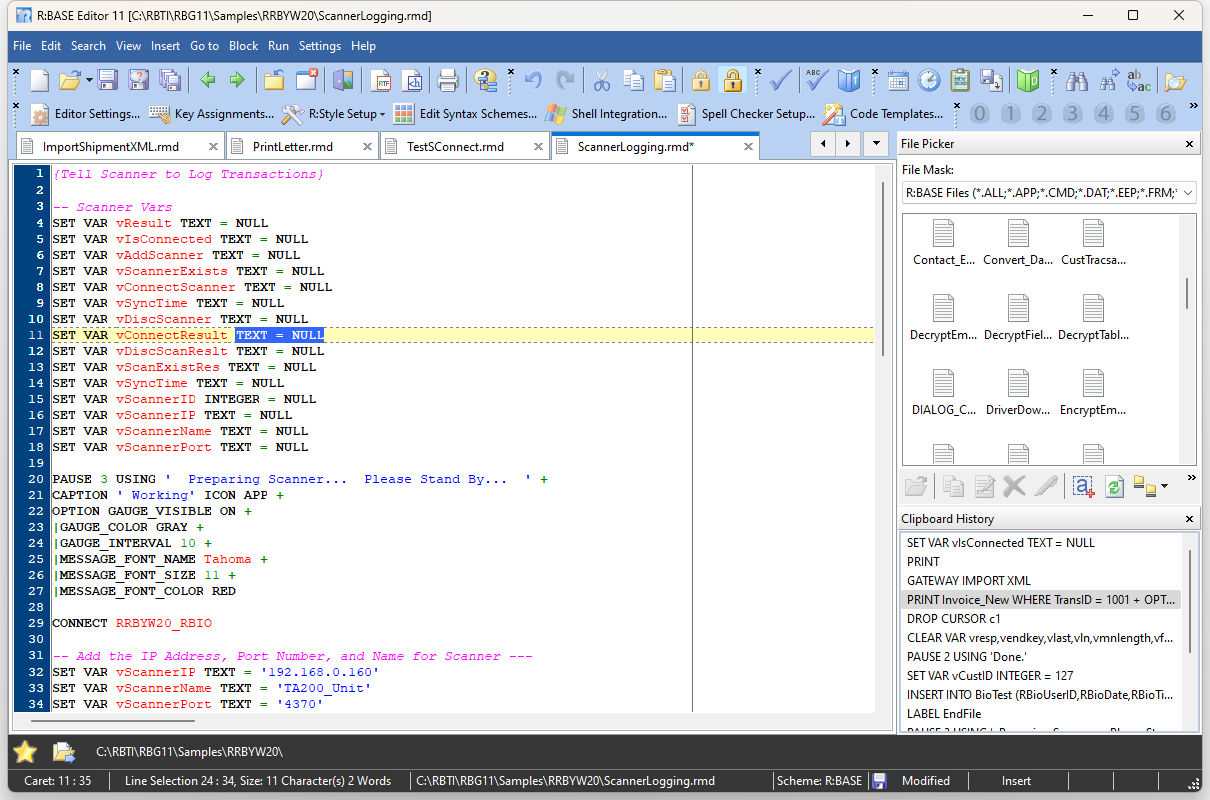The image size is (1210, 800).
Task: Insert date with calendar icon
Action: (897, 80)
